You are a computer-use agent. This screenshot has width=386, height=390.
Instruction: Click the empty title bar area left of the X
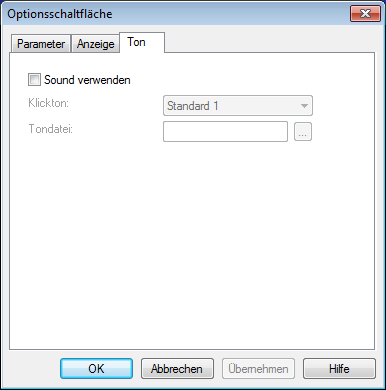[x=230, y=13]
